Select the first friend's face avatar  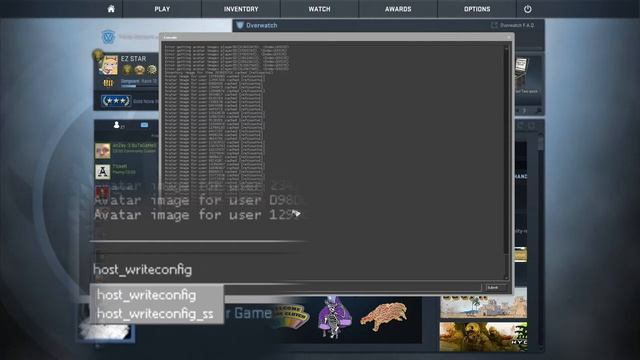click(102, 151)
